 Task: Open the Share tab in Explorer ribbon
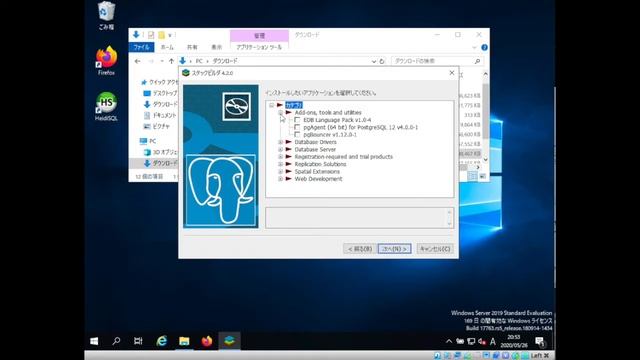192,47
